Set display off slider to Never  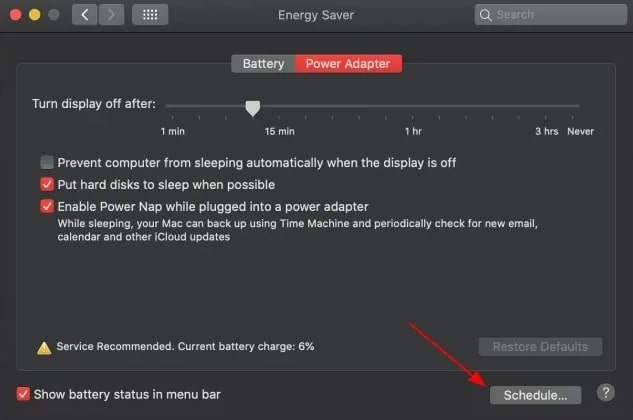572,106
